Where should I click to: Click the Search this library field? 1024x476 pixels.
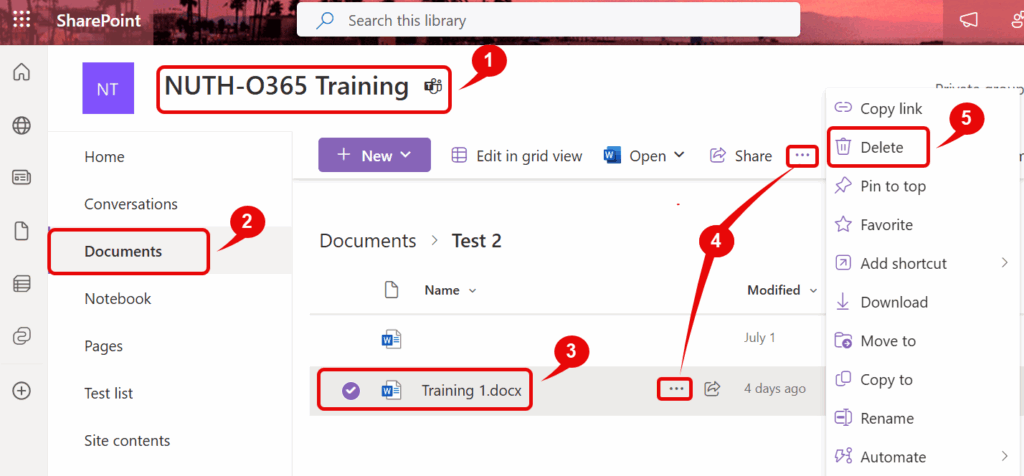coord(548,20)
